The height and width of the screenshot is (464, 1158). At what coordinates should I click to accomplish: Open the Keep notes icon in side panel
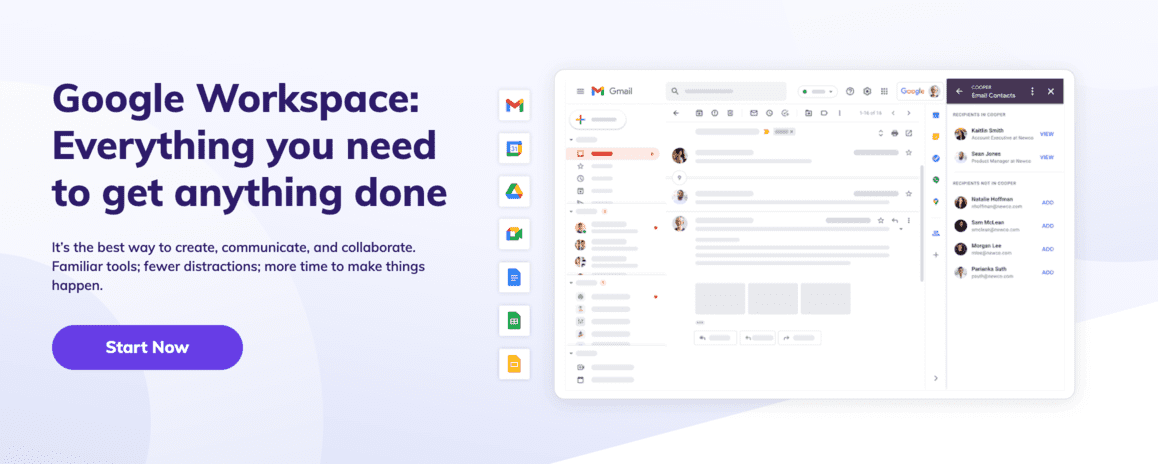click(936, 137)
